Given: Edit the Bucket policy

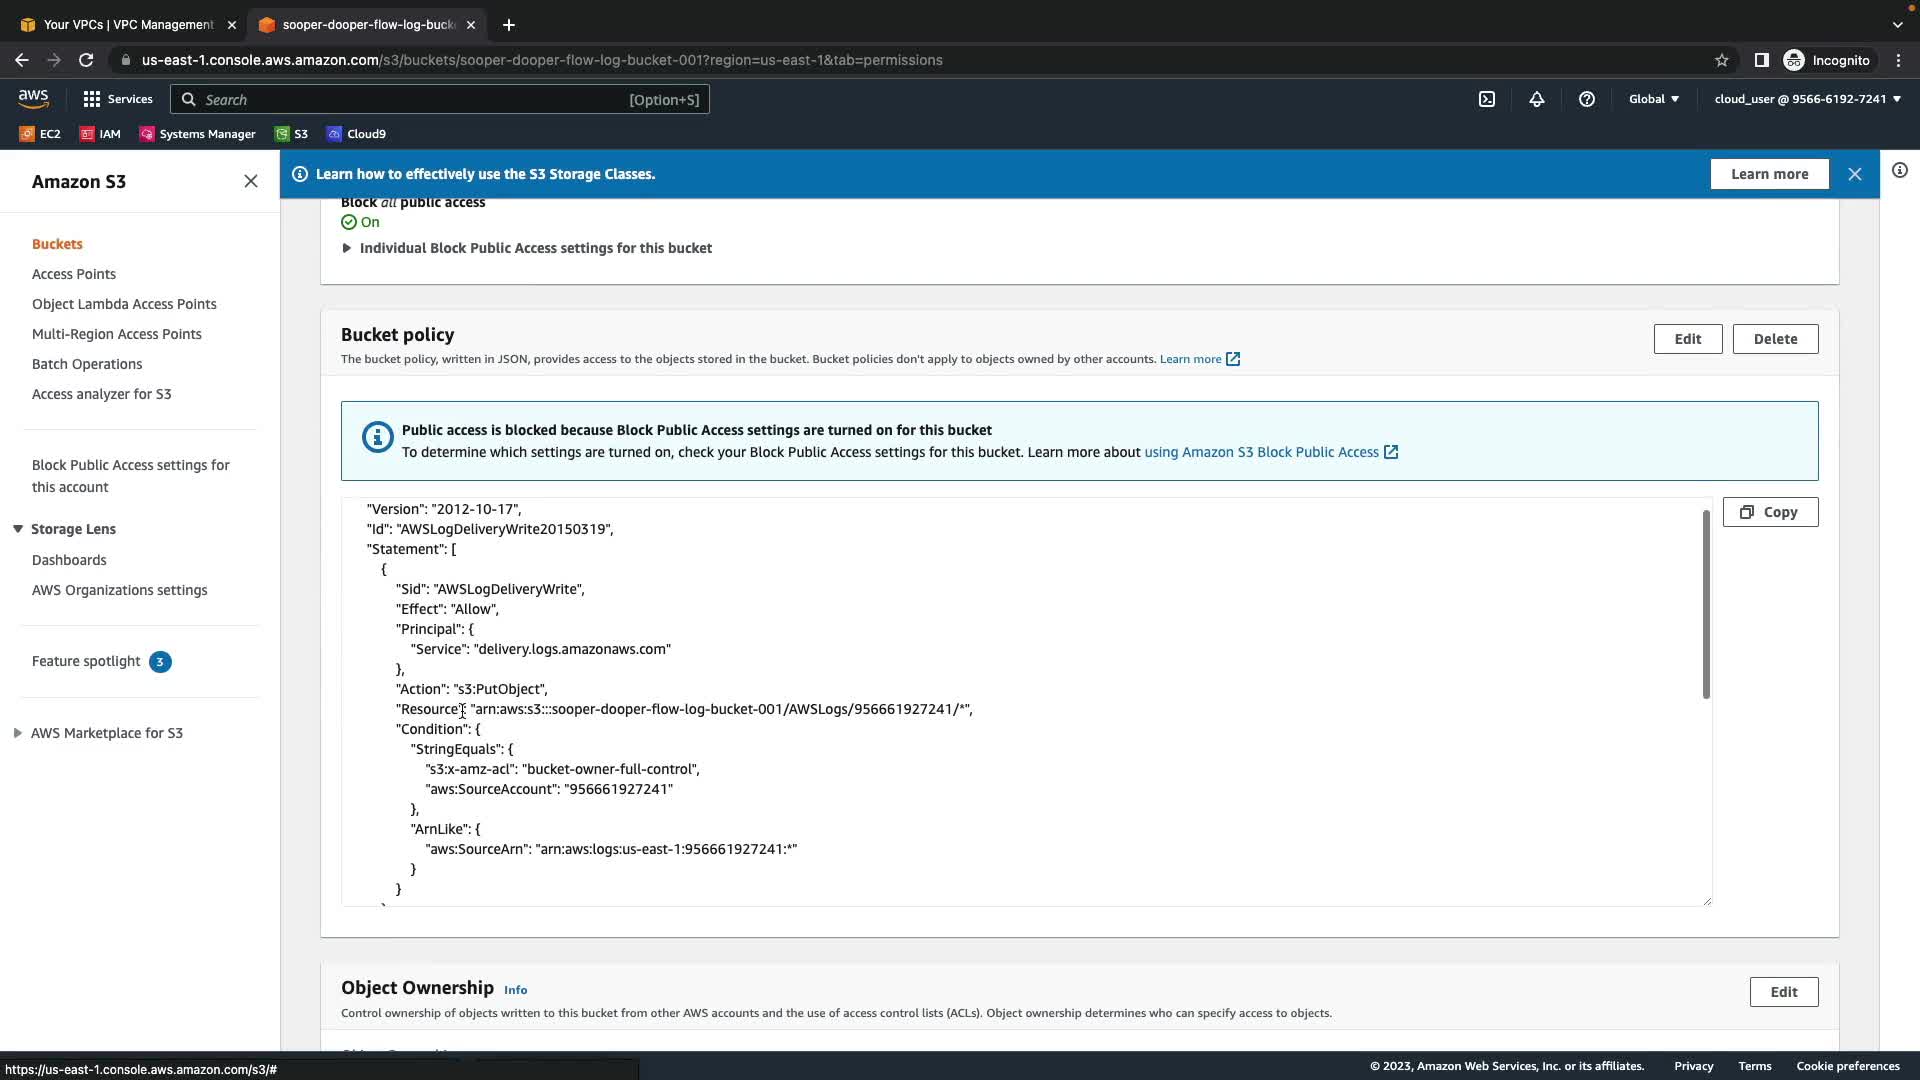Looking at the screenshot, I should pos(1687,339).
